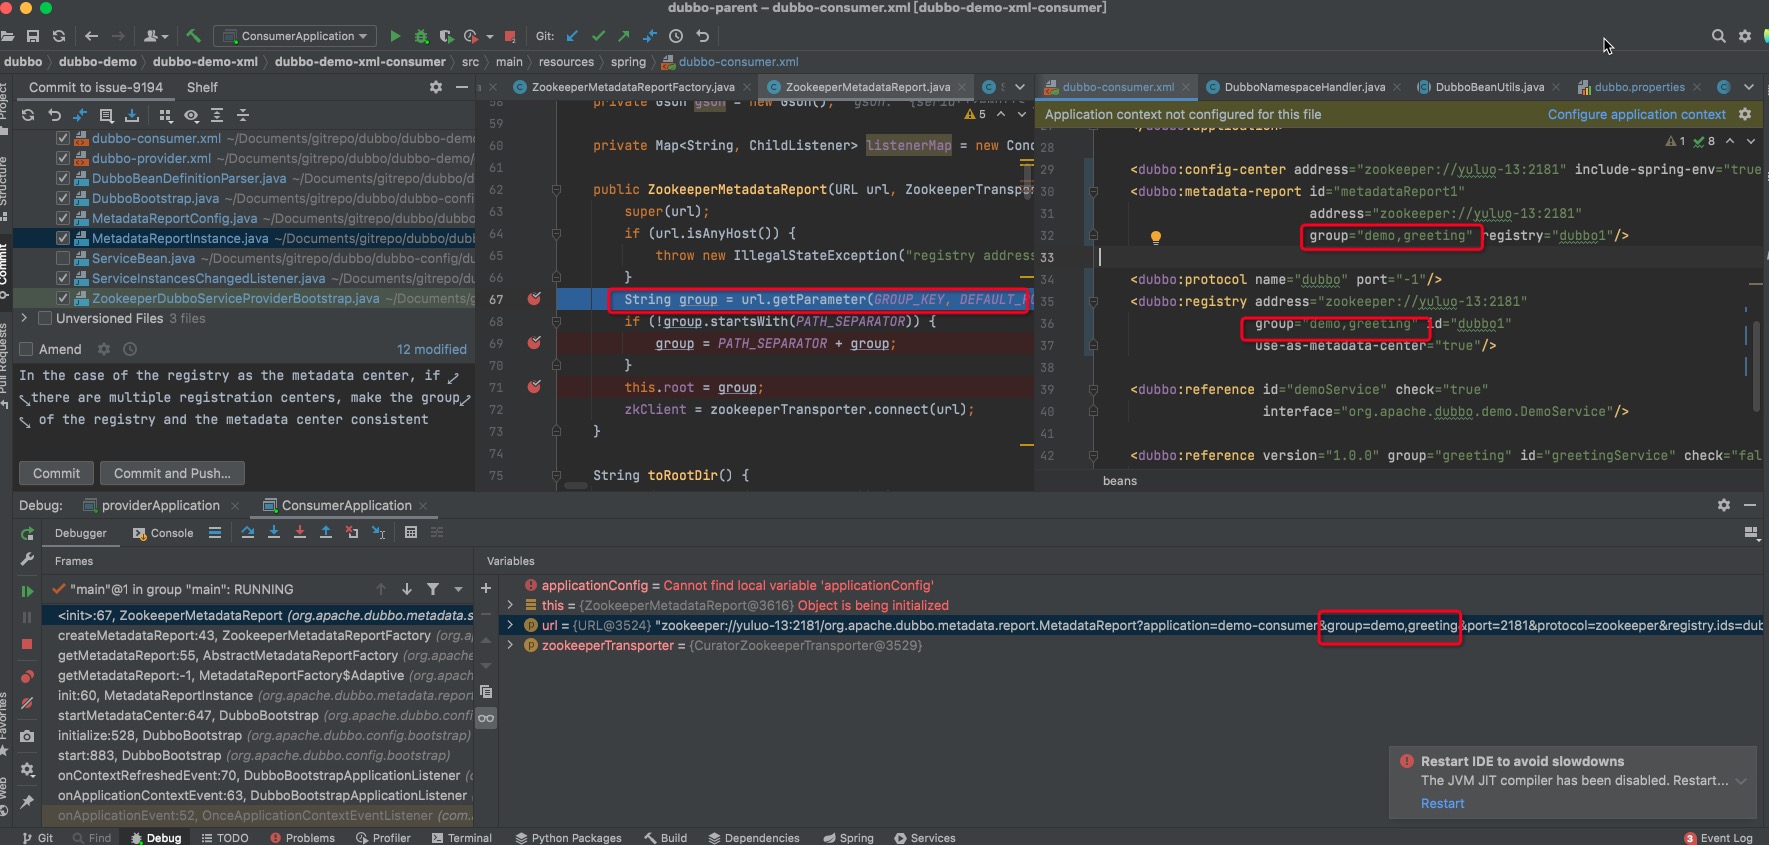Click in the commit message text area
This screenshot has height=845, width=1769.
(x=244, y=408)
